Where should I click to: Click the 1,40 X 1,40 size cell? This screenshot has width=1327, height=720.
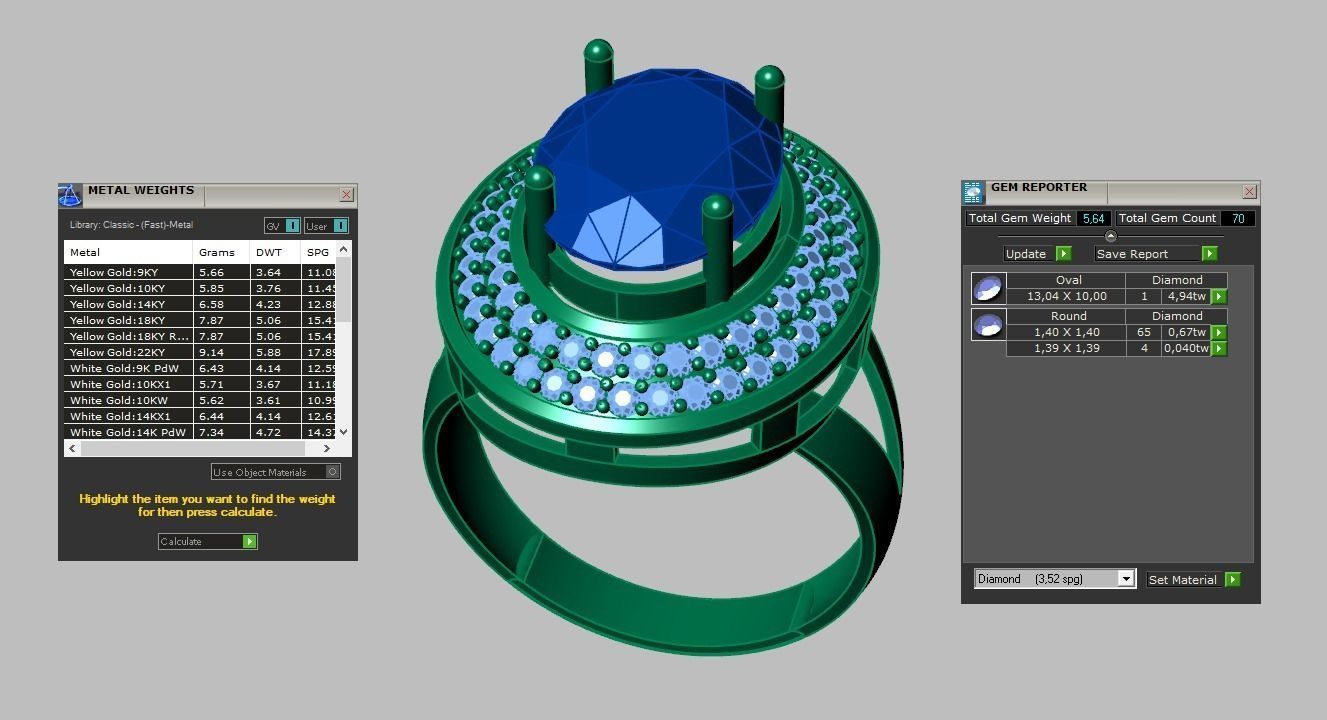(1066, 333)
